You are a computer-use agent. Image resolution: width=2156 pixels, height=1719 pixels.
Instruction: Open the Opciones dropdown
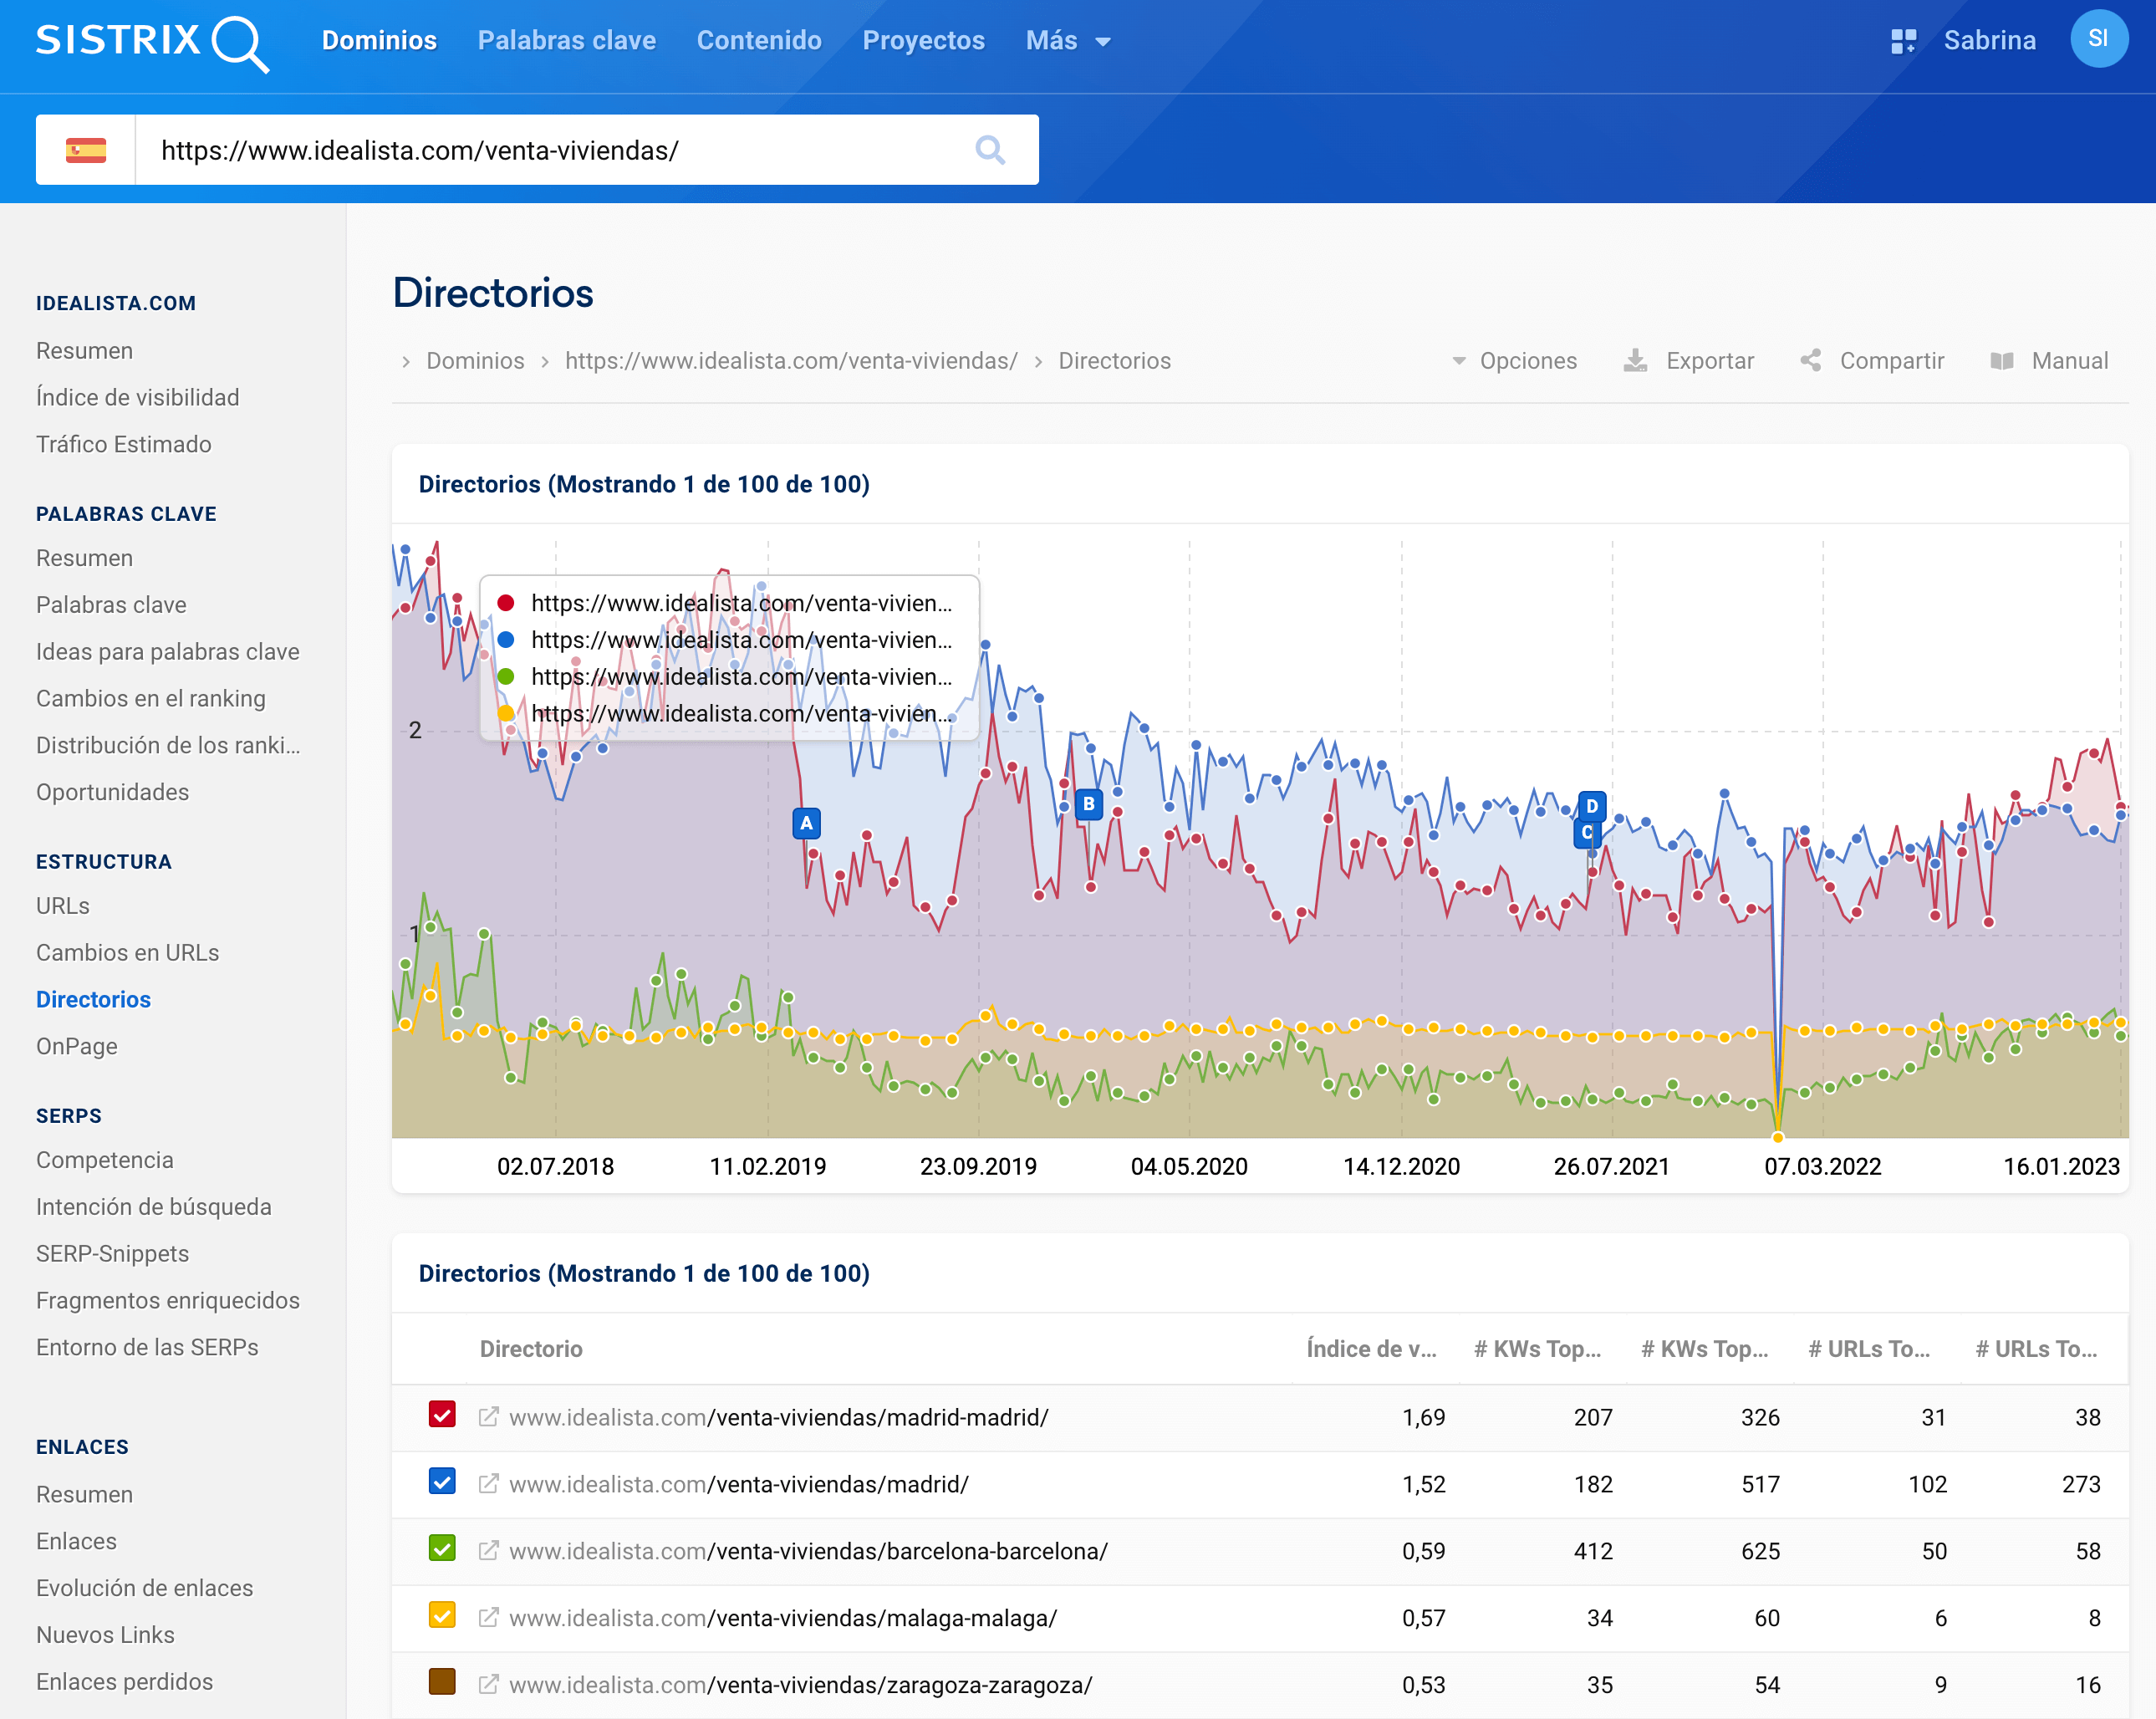[1514, 361]
